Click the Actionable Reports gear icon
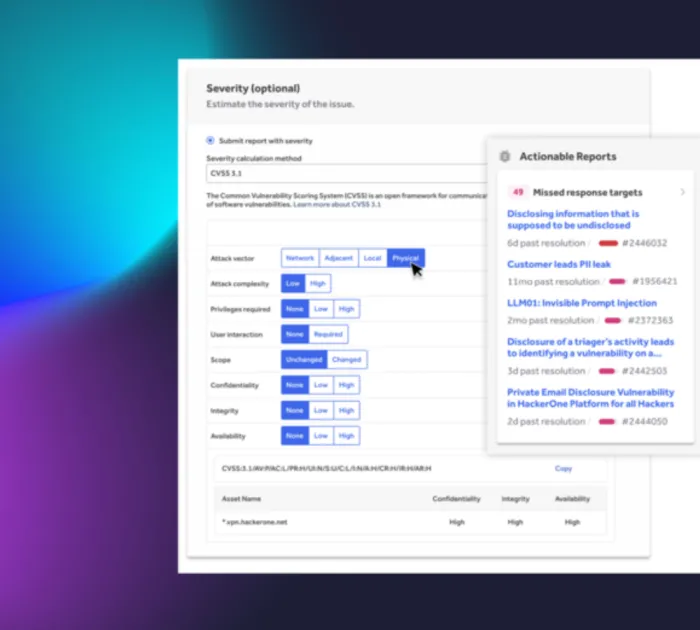 [505, 157]
